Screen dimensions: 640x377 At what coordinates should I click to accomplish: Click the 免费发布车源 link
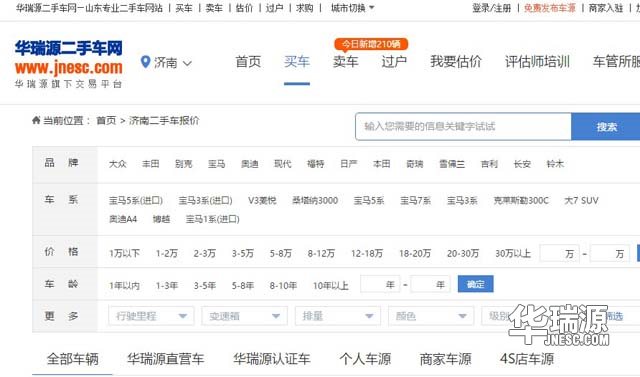point(550,8)
